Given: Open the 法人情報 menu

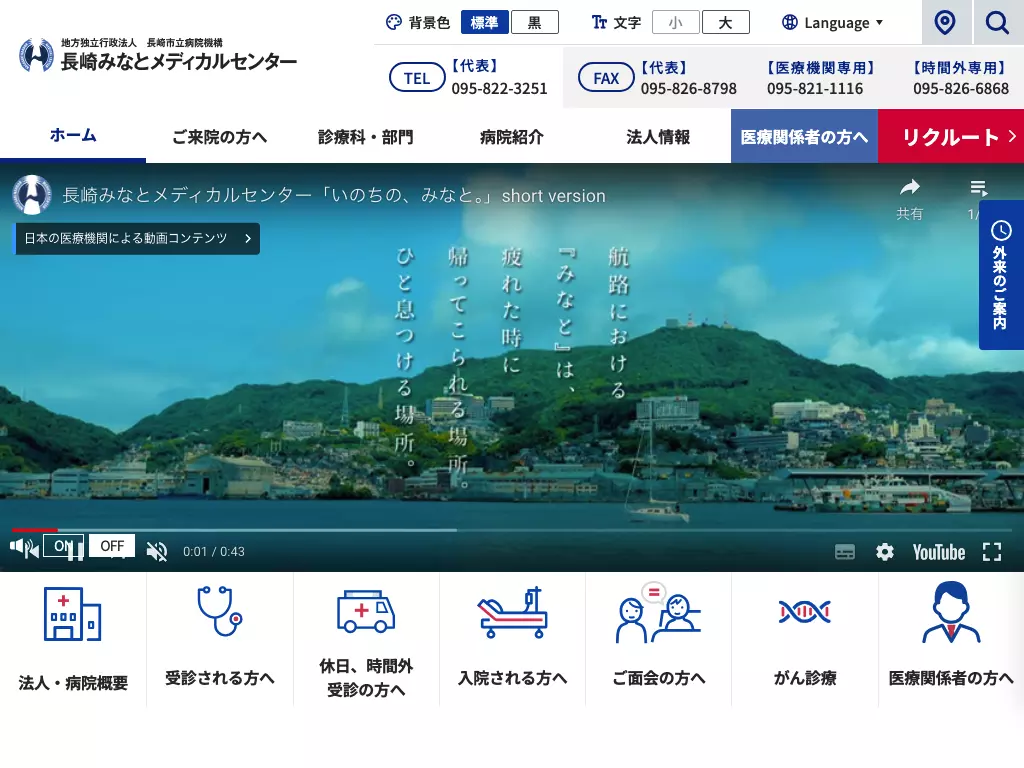Looking at the screenshot, I should 658,136.
